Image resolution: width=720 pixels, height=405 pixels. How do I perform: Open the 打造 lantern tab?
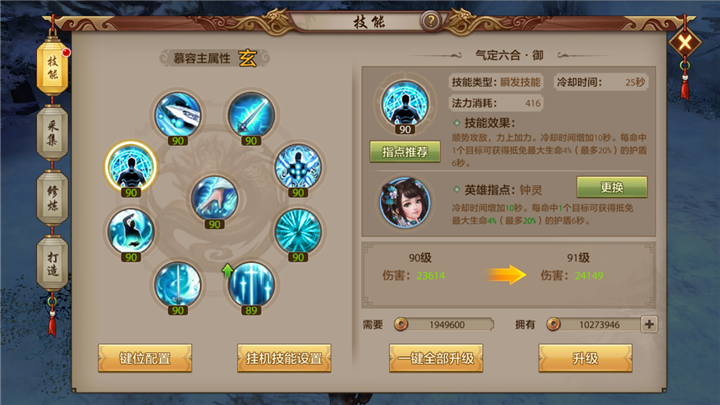pyautogui.click(x=52, y=263)
